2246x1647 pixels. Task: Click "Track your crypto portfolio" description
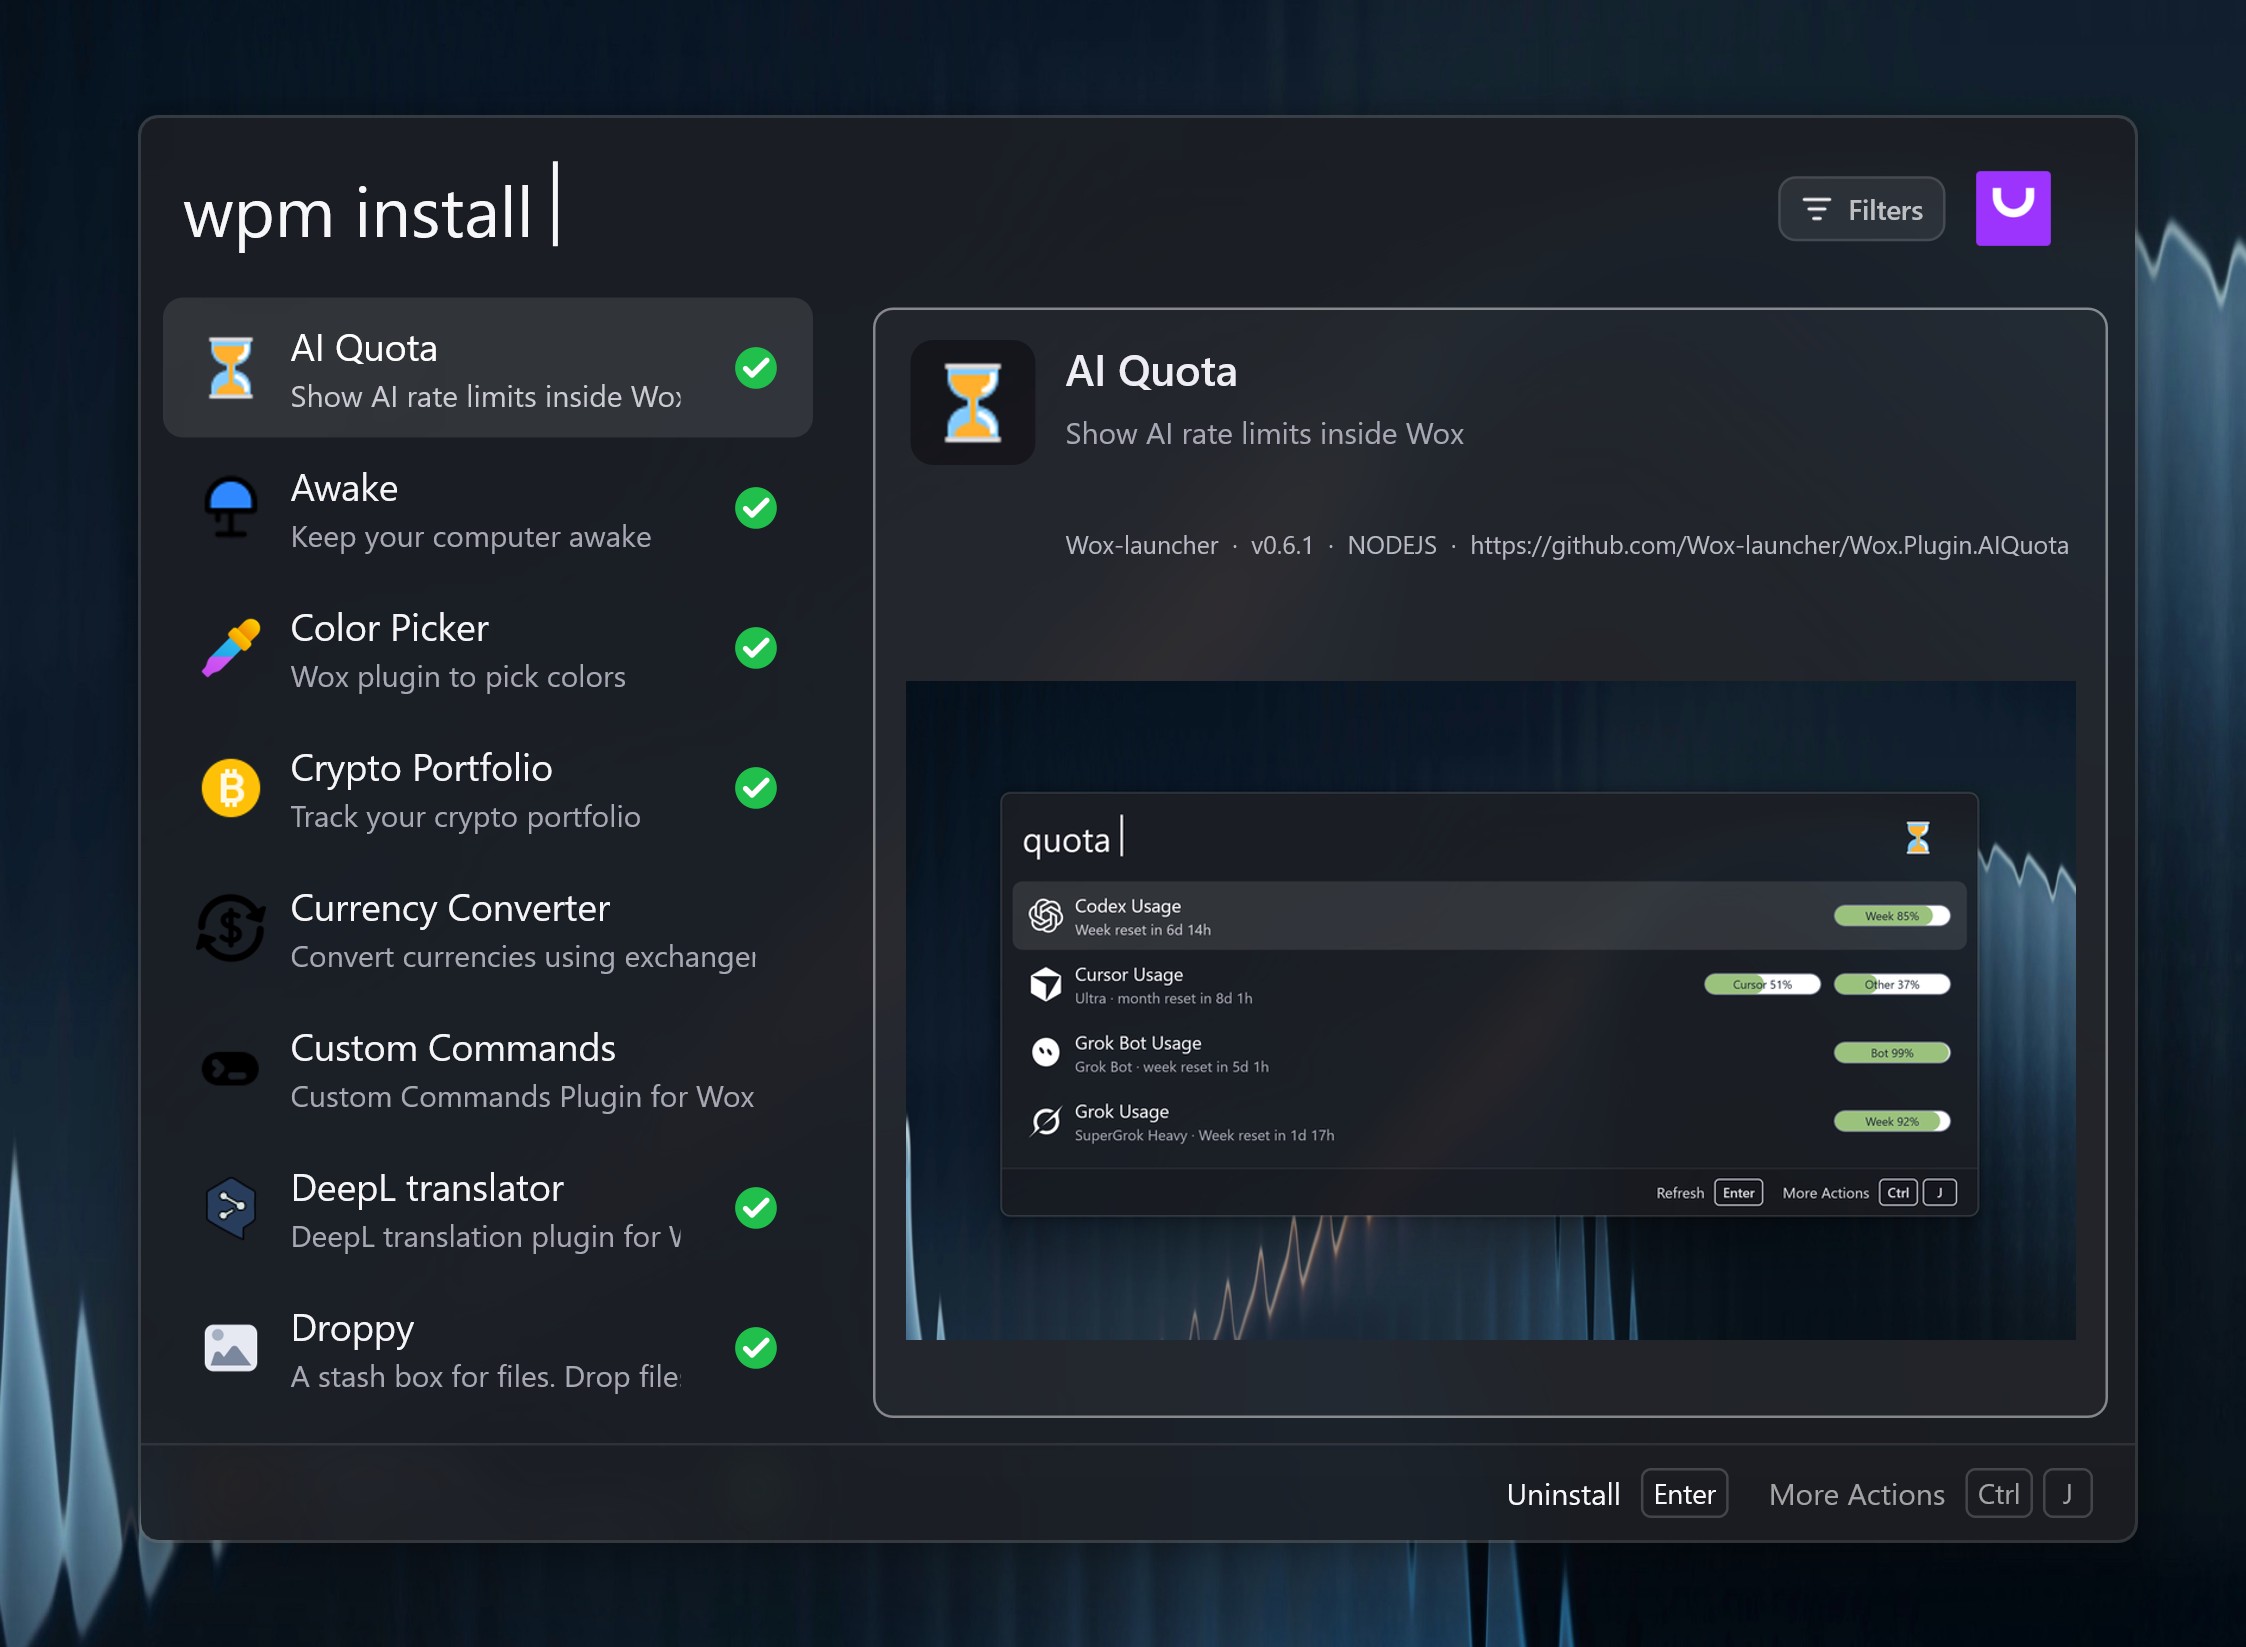(465, 817)
